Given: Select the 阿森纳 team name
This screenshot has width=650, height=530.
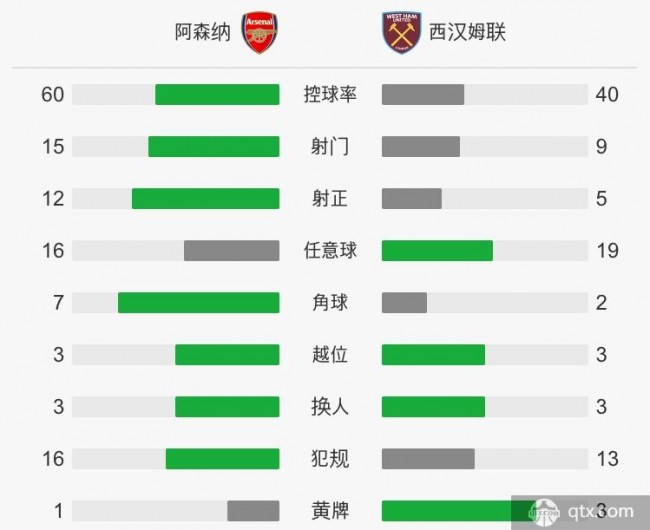Looking at the screenshot, I should (x=202, y=32).
